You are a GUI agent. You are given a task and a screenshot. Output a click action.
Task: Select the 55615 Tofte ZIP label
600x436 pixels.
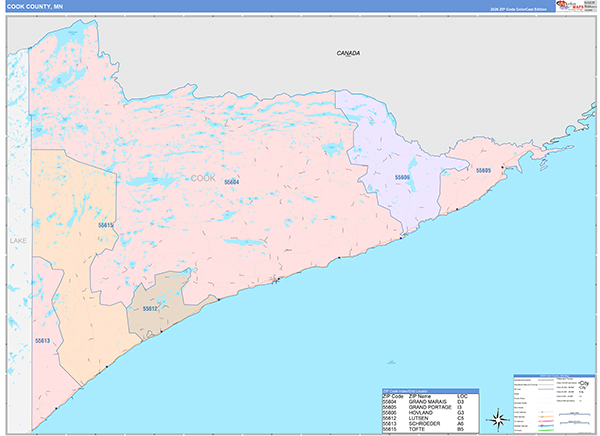coord(106,226)
